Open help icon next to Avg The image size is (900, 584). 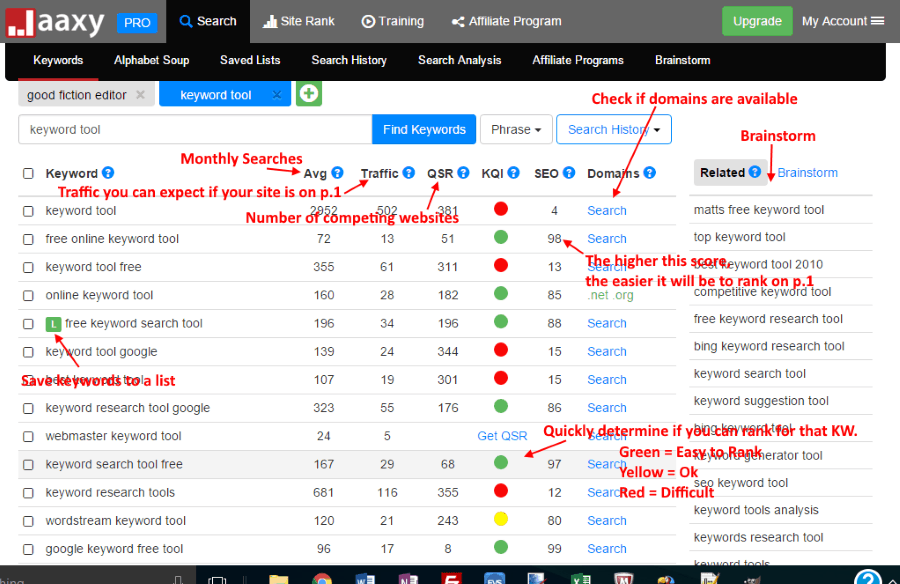coord(338,173)
